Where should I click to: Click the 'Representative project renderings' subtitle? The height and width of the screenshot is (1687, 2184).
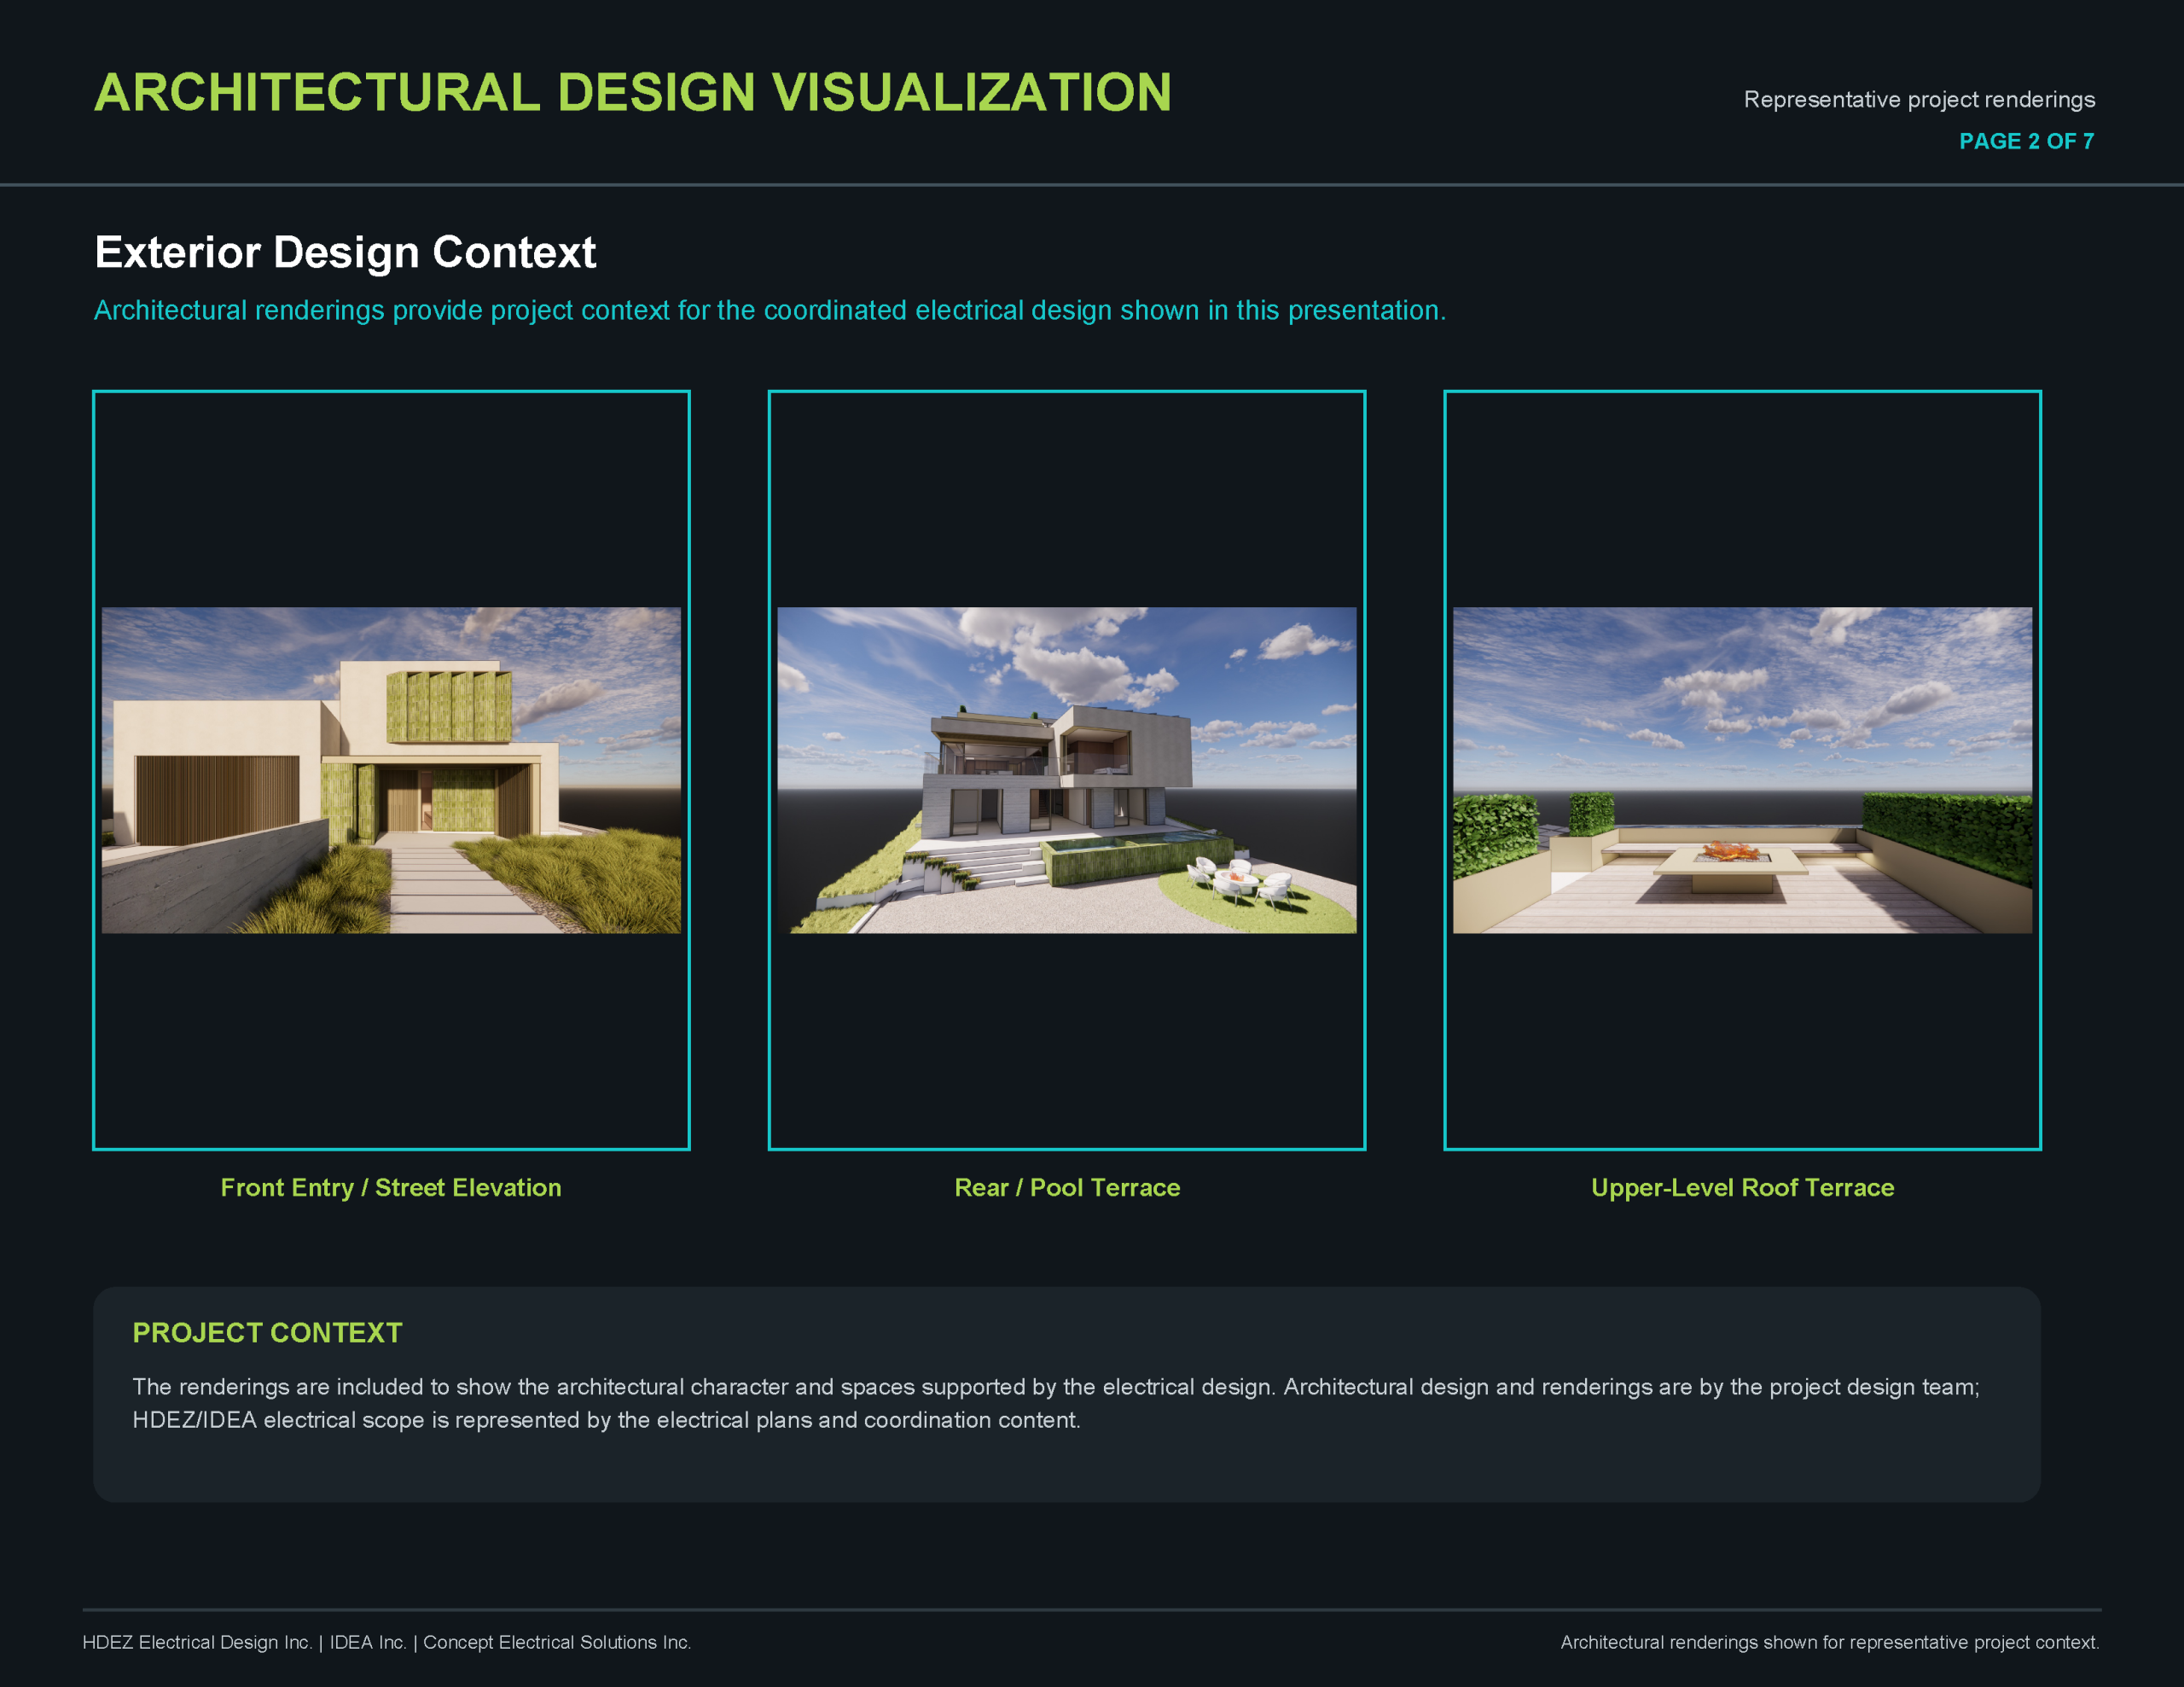(x=1919, y=99)
